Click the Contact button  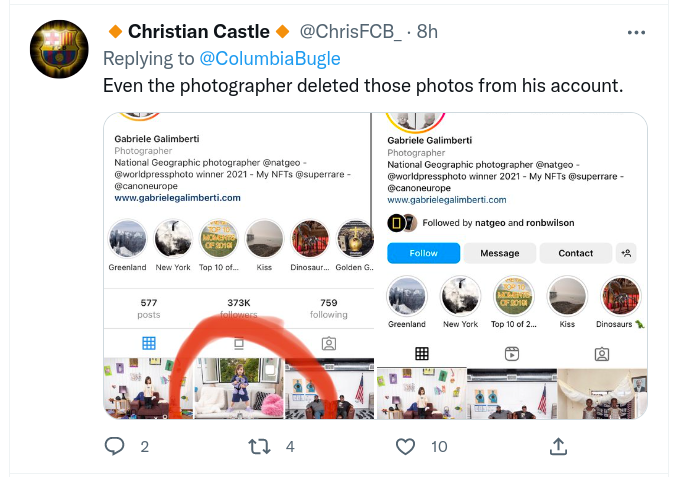pos(575,253)
